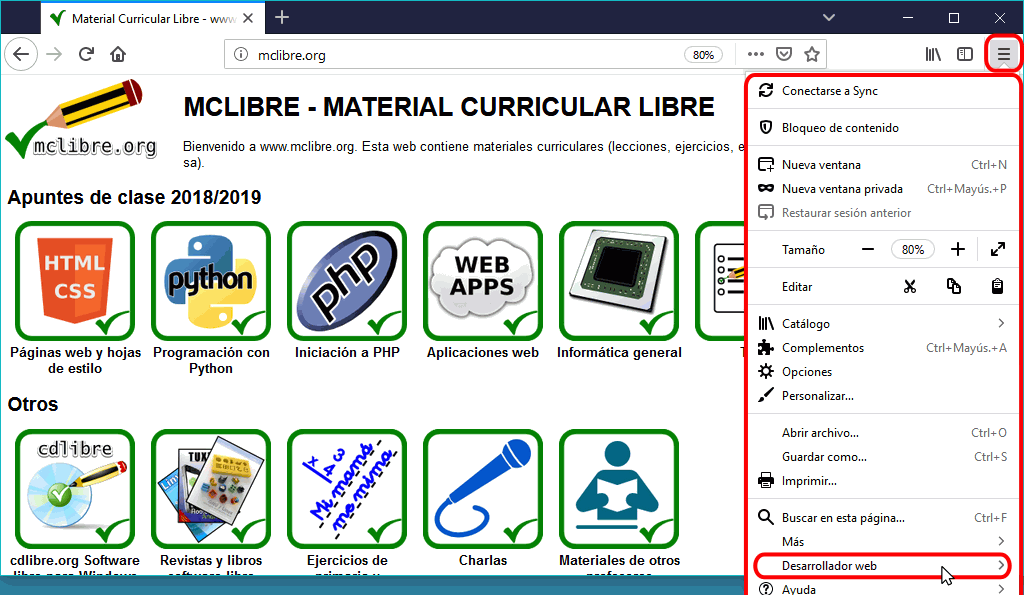Select Nueva ventana
The height and width of the screenshot is (595, 1024).
click(883, 165)
